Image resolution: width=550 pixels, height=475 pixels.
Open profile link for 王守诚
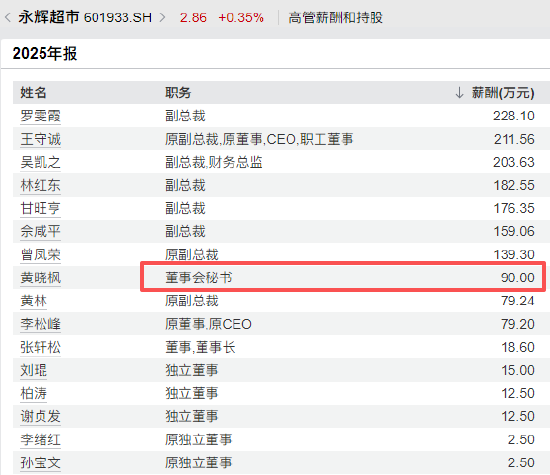click(x=40, y=139)
